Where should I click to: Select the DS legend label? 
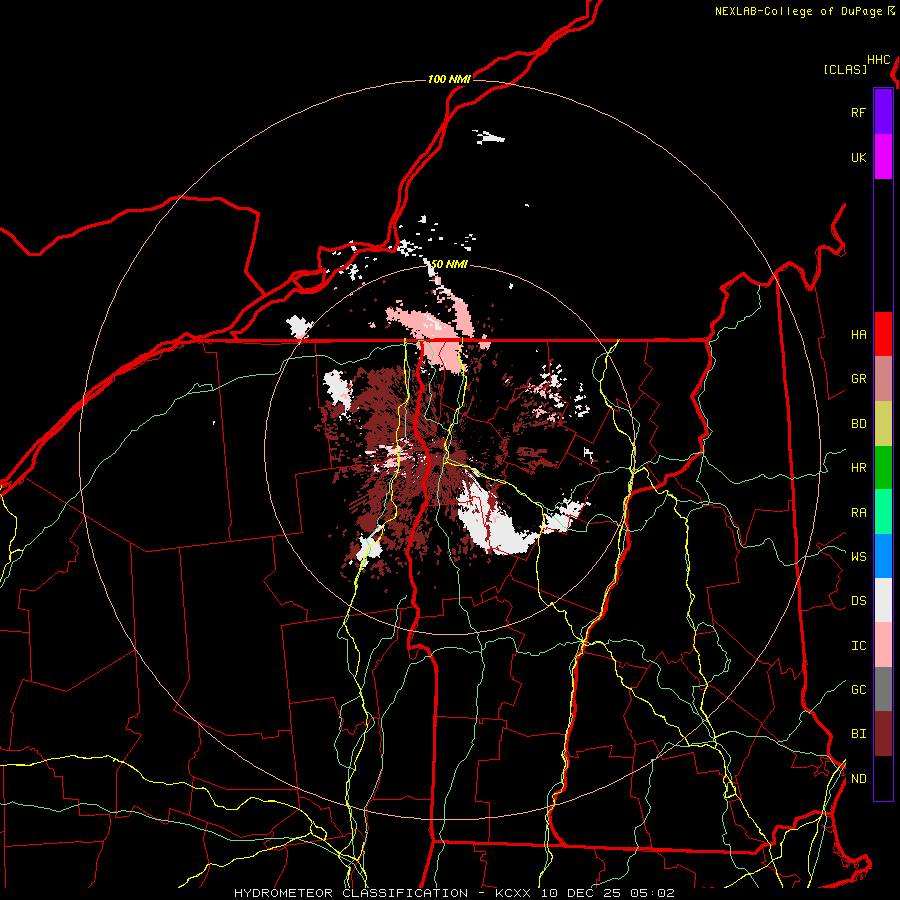(858, 601)
